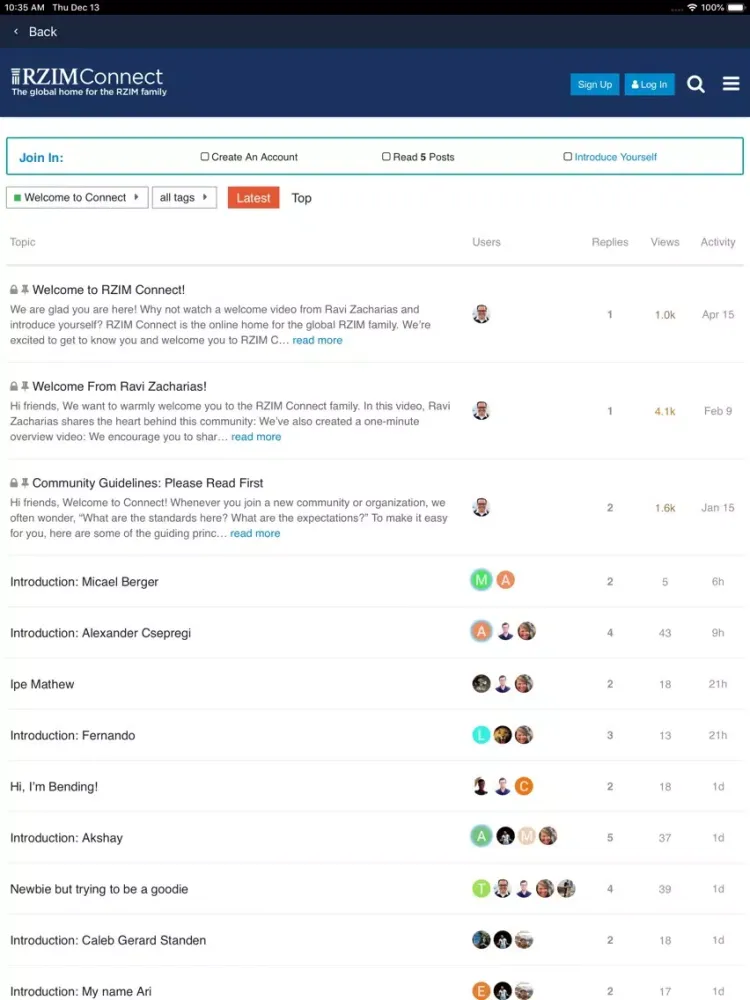Check the Create An Account box
750x1000 pixels.
tap(205, 156)
